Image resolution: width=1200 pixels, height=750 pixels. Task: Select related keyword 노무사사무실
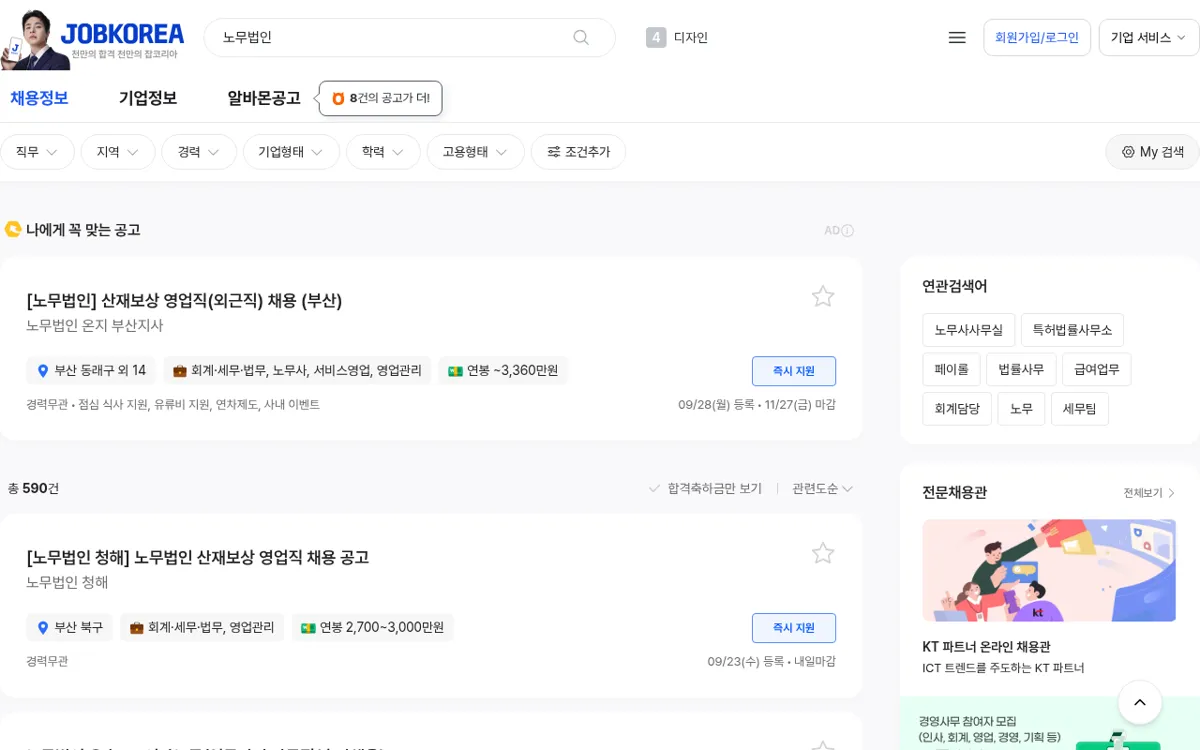click(x=969, y=330)
